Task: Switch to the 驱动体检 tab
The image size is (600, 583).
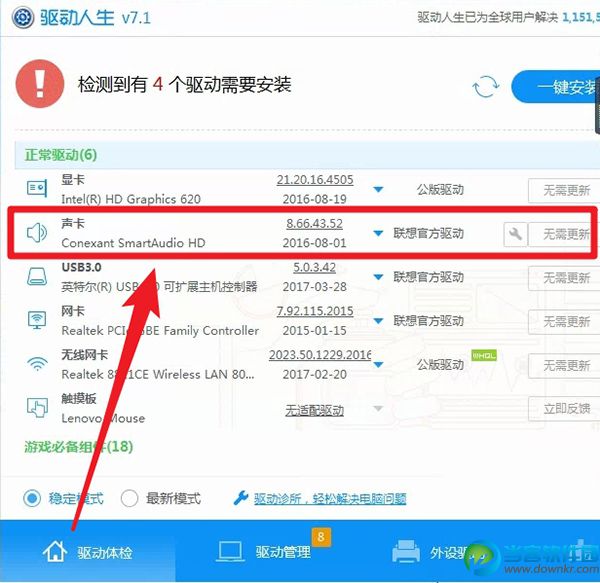Action: point(88,551)
